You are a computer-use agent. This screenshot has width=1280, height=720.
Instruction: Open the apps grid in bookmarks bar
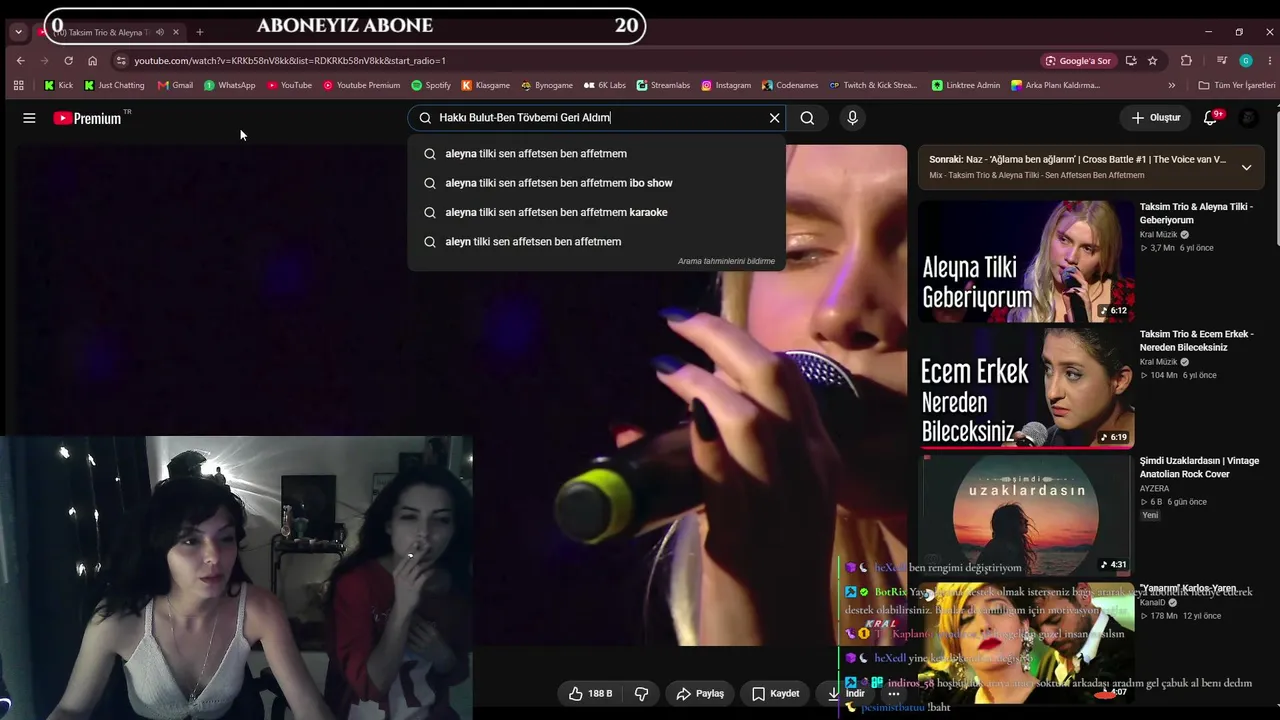point(18,85)
